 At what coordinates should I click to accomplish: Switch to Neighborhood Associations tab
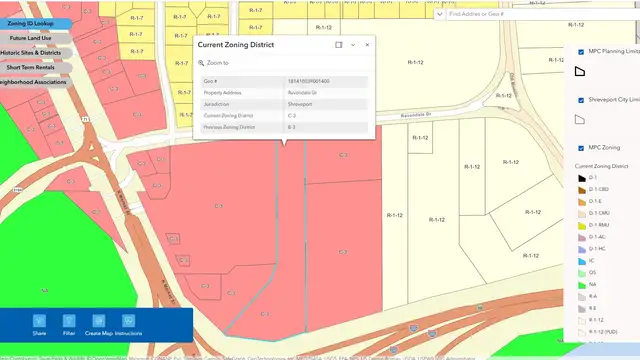point(33,82)
